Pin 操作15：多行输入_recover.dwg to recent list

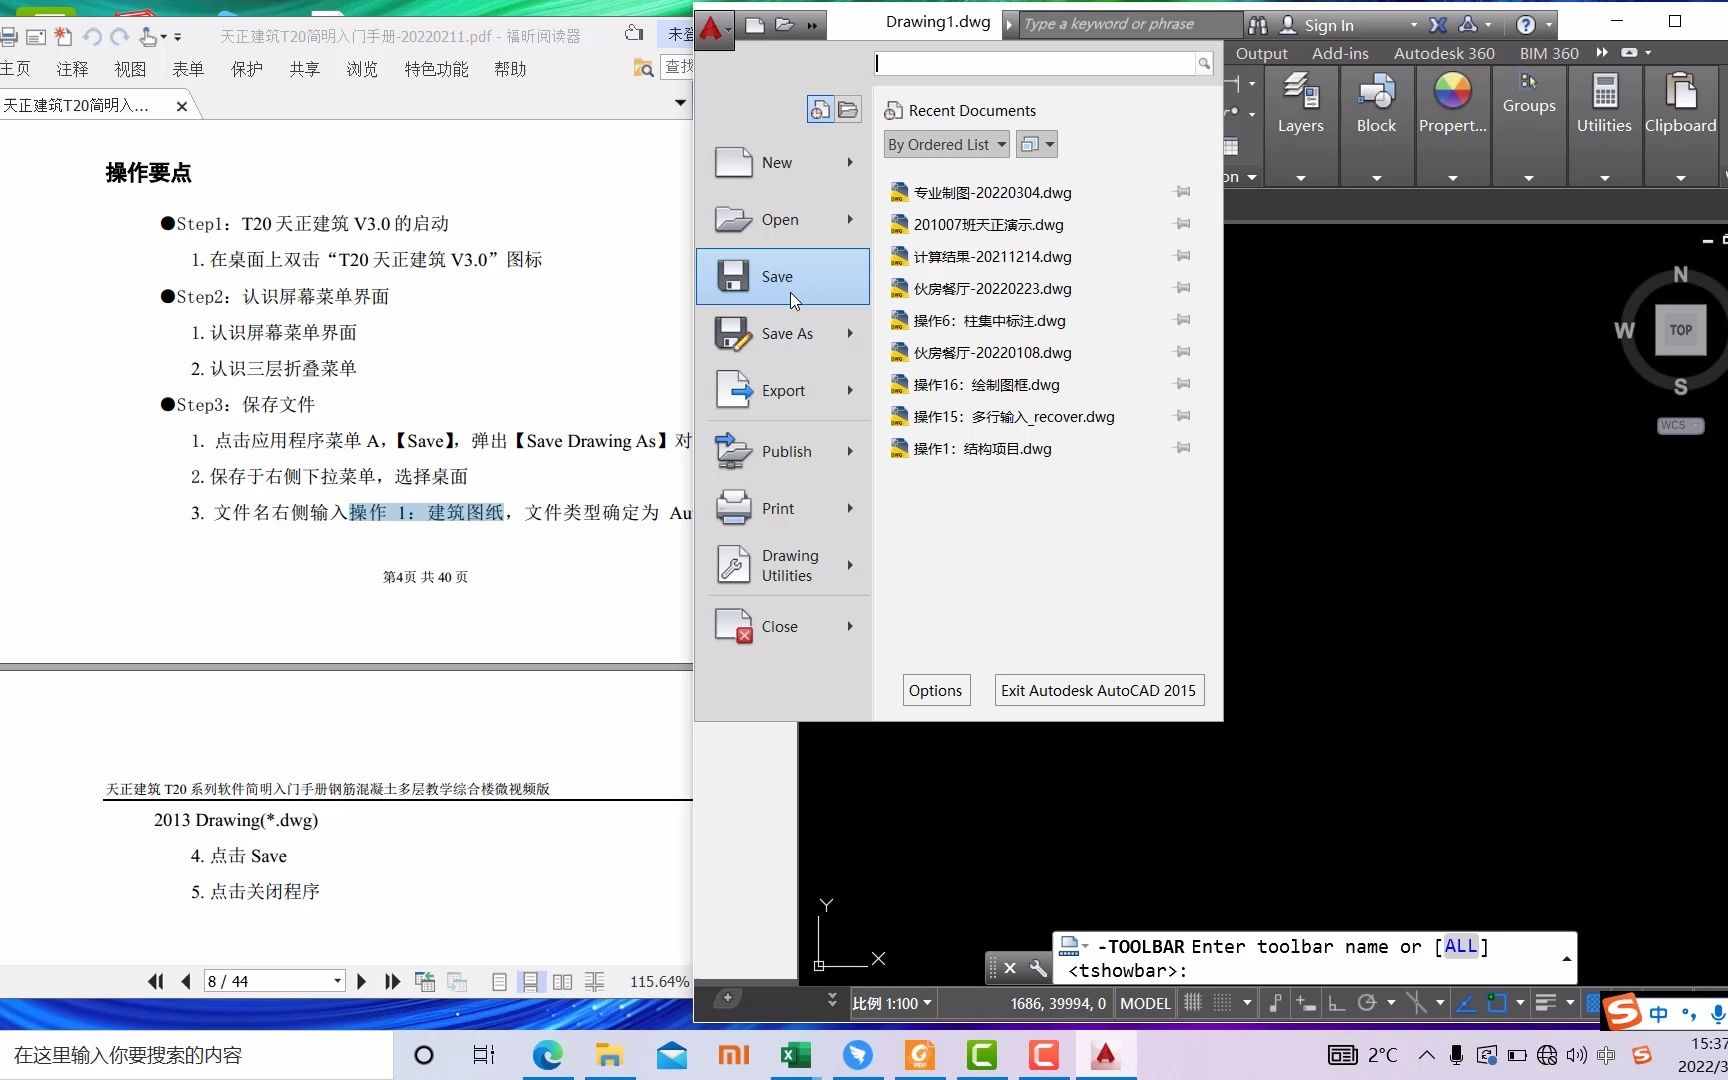[1183, 416]
